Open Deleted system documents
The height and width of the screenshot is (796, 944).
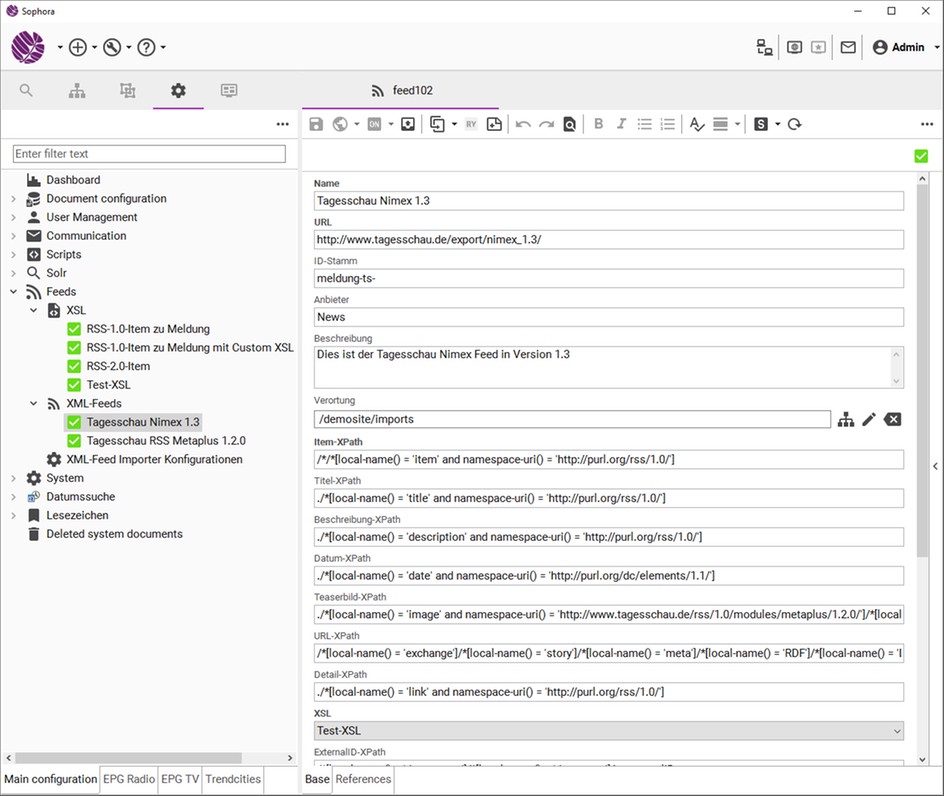[x=114, y=534]
